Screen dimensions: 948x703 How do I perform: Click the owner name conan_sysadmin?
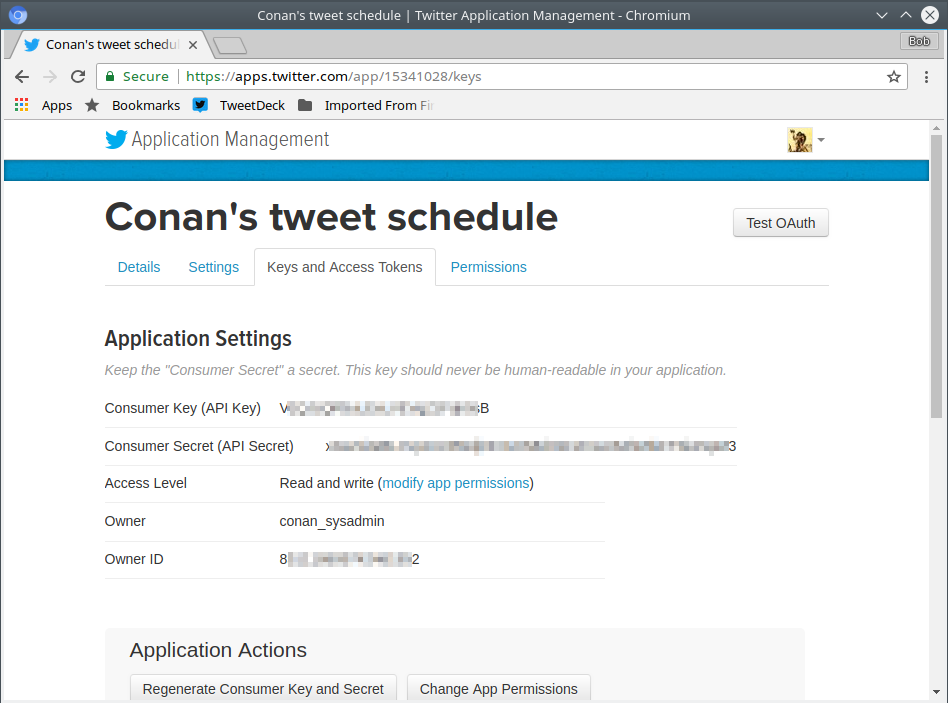tap(332, 521)
